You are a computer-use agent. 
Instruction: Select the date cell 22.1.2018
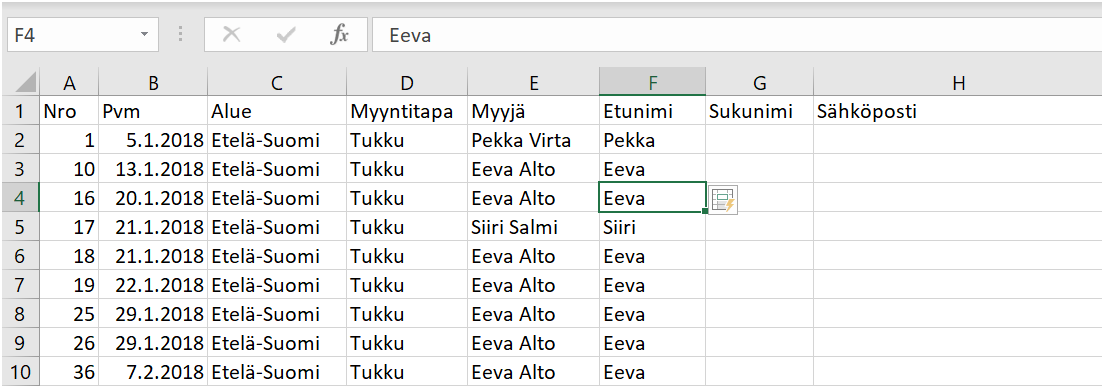(x=153, y=285)
